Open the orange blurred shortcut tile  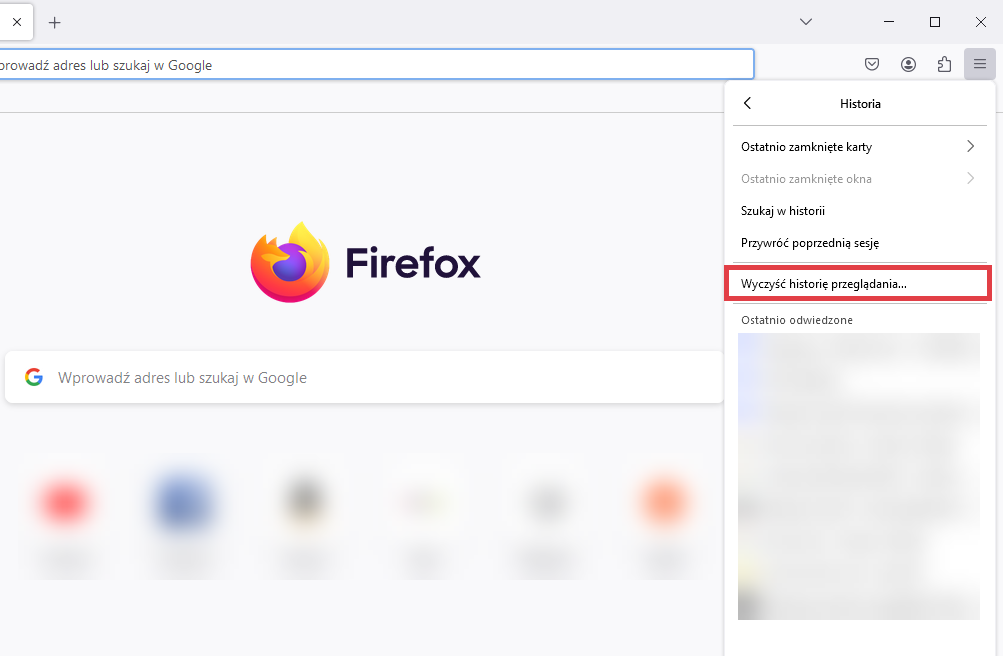coord(663,503)
